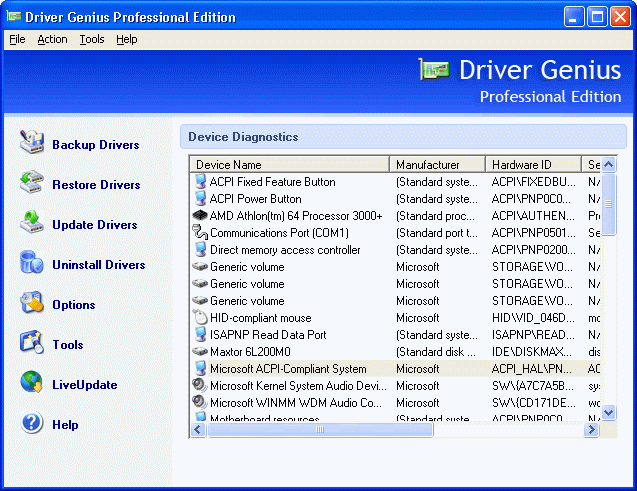Click the processor icon for AMD Athlon row
This screenshot has width=637, height=491.
pos(200,215)
